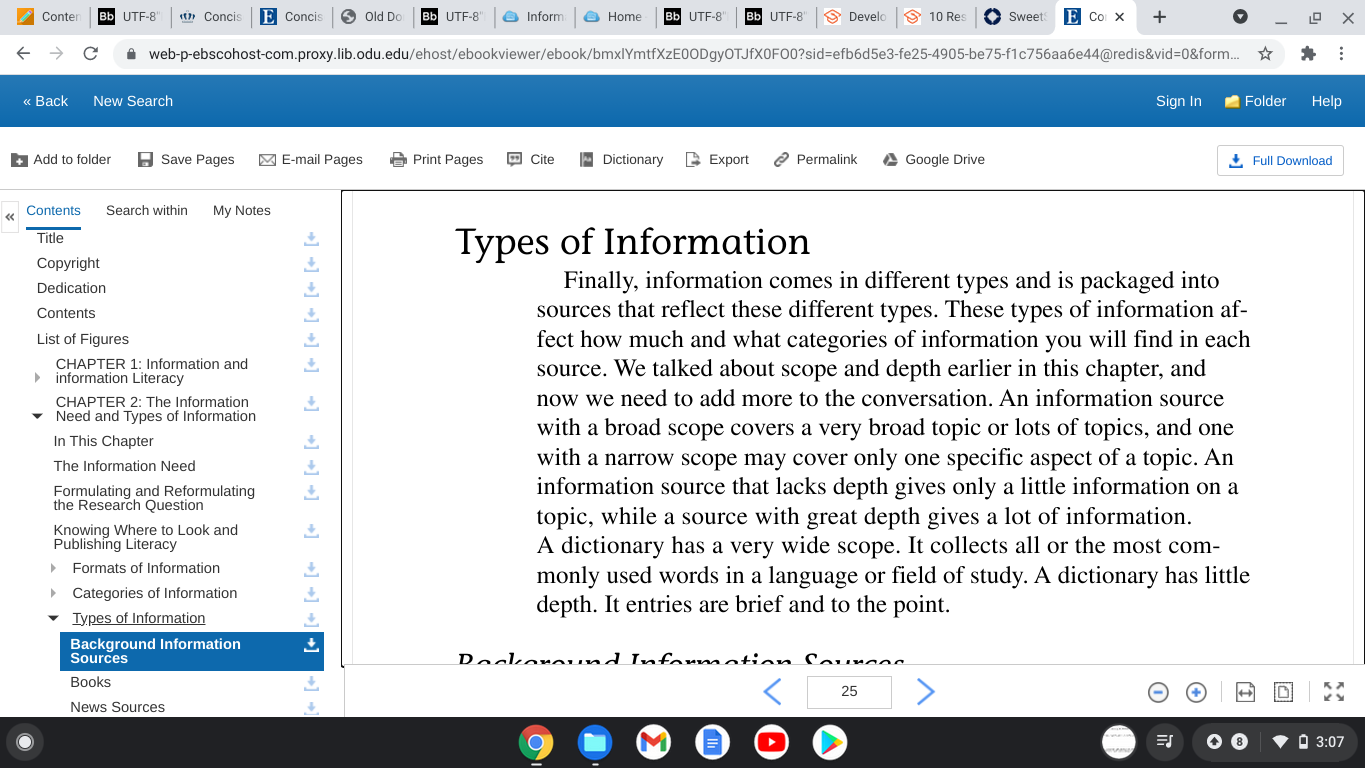The image size is (1365, 768).
Task: Click the Export option
Action: [717, 159]
